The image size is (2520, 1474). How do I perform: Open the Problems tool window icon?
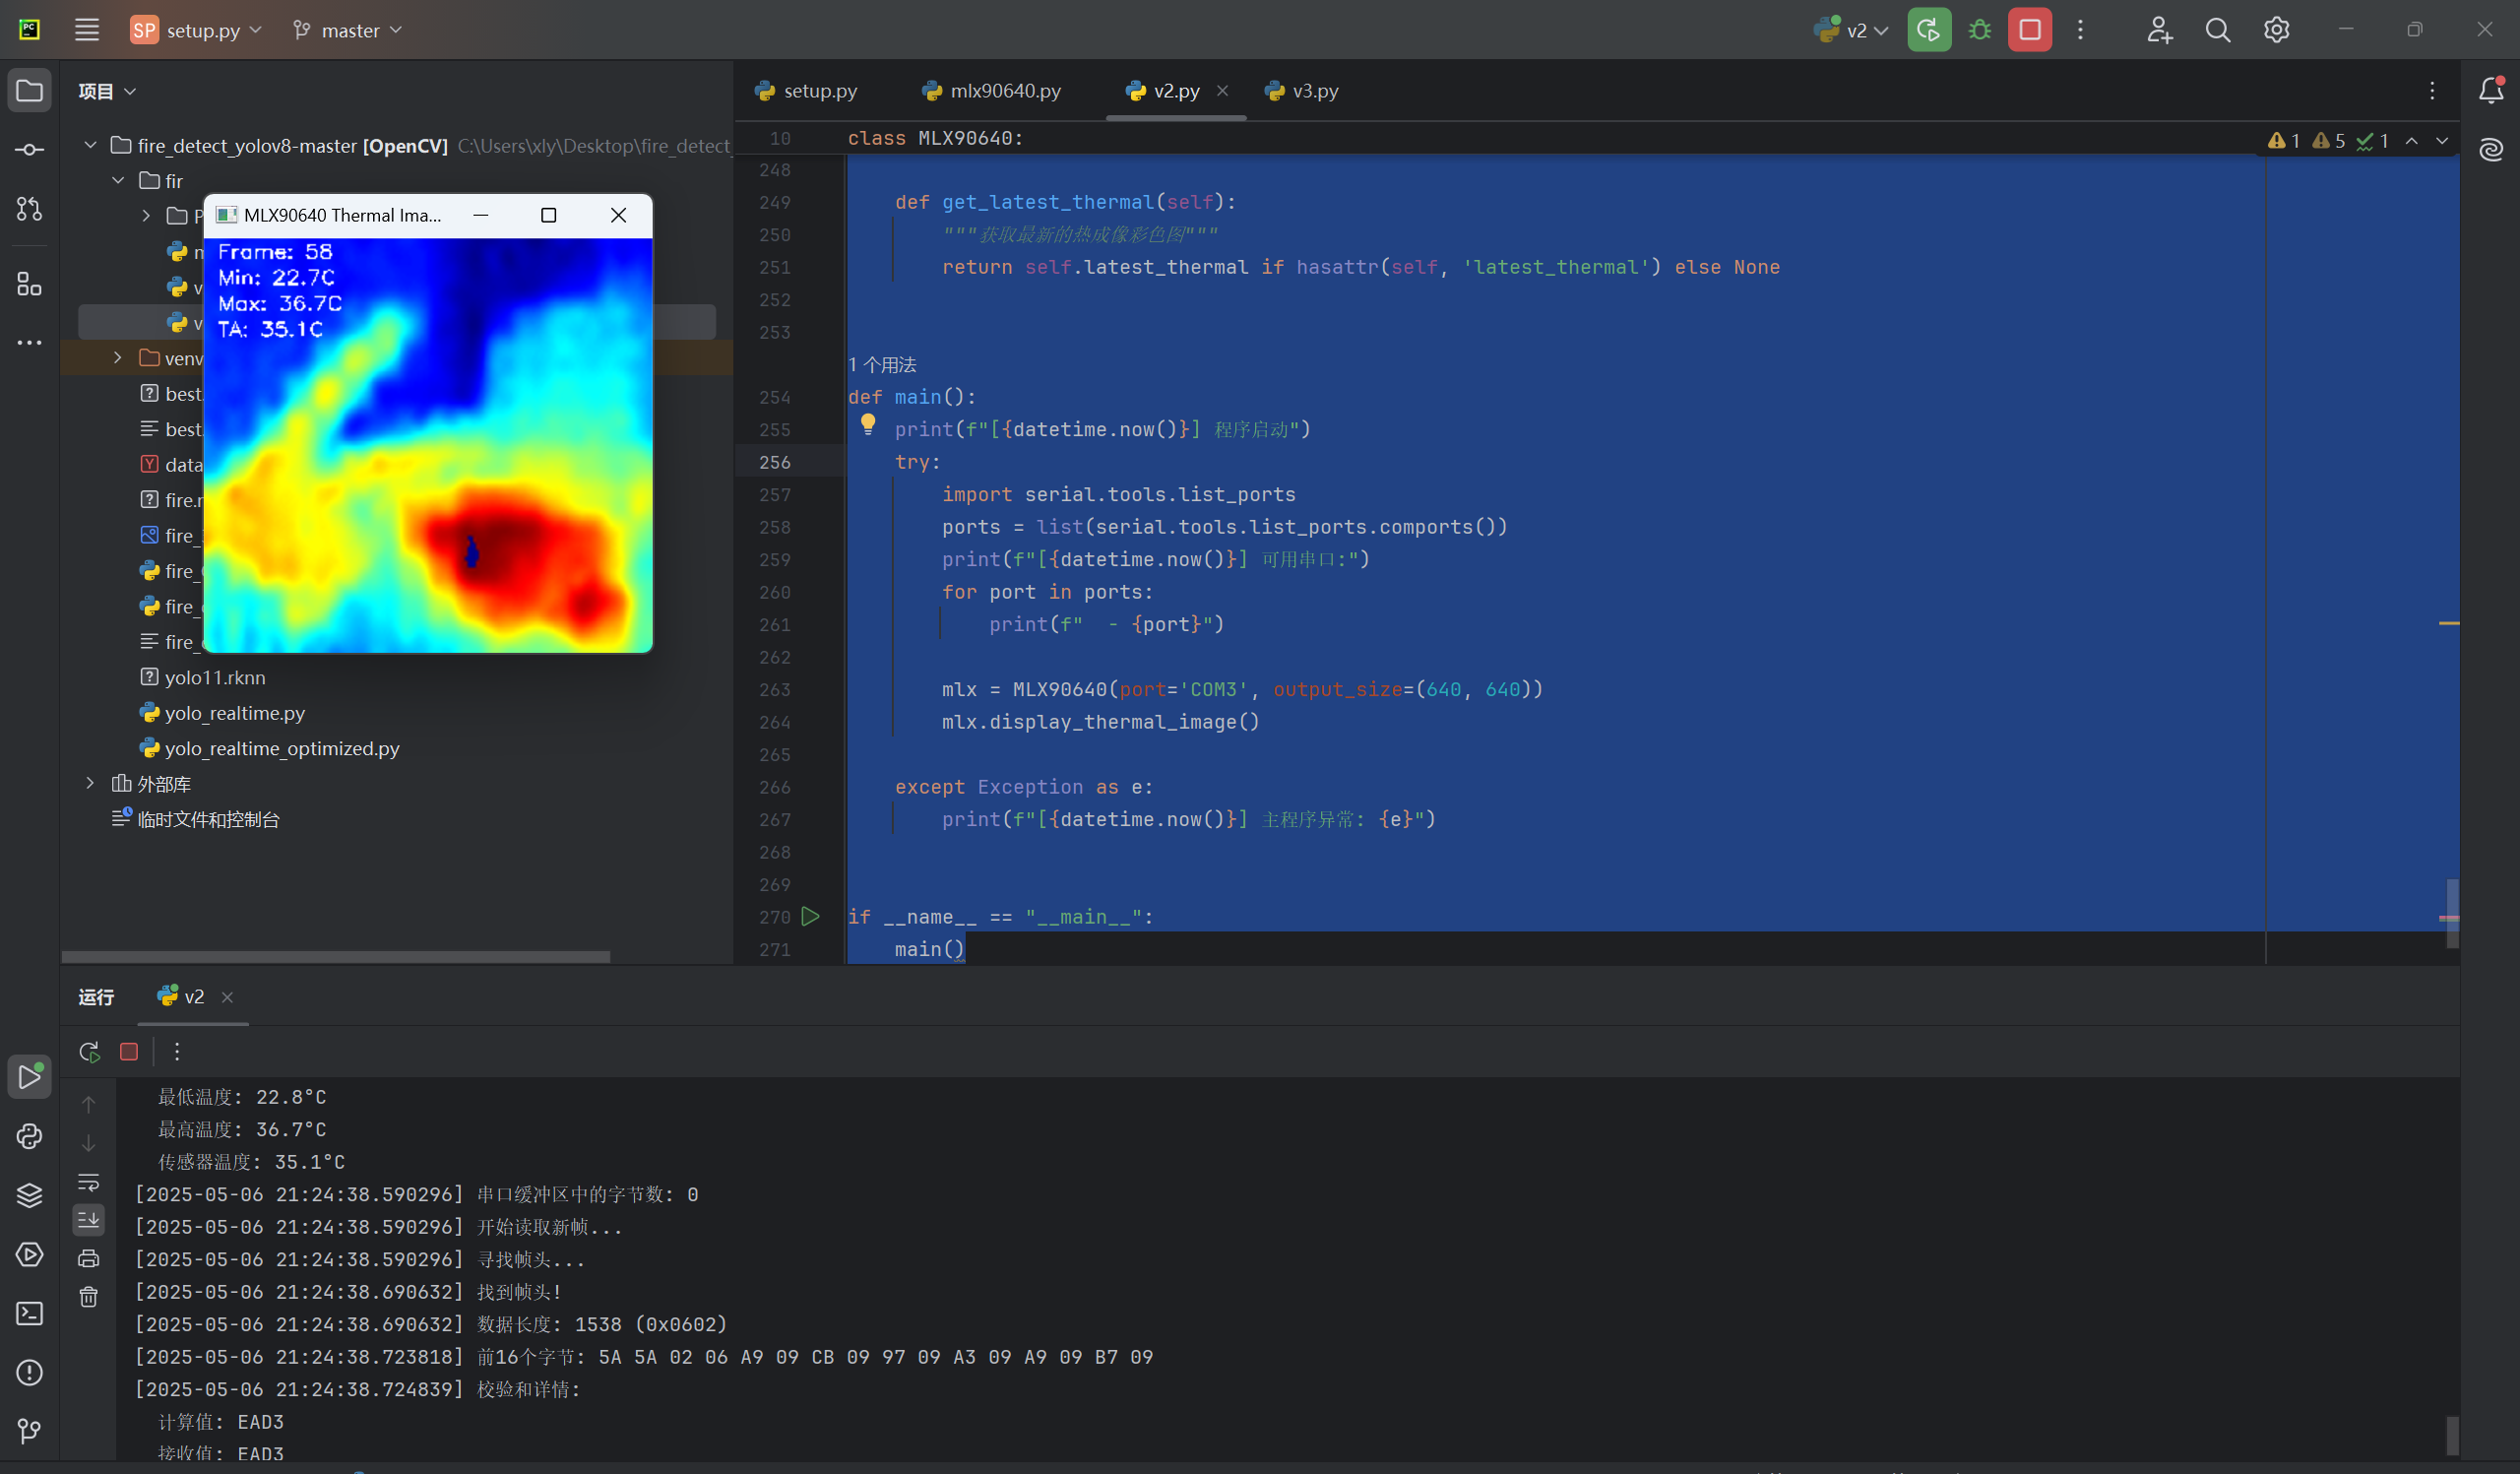click(x=29, y=1372)
